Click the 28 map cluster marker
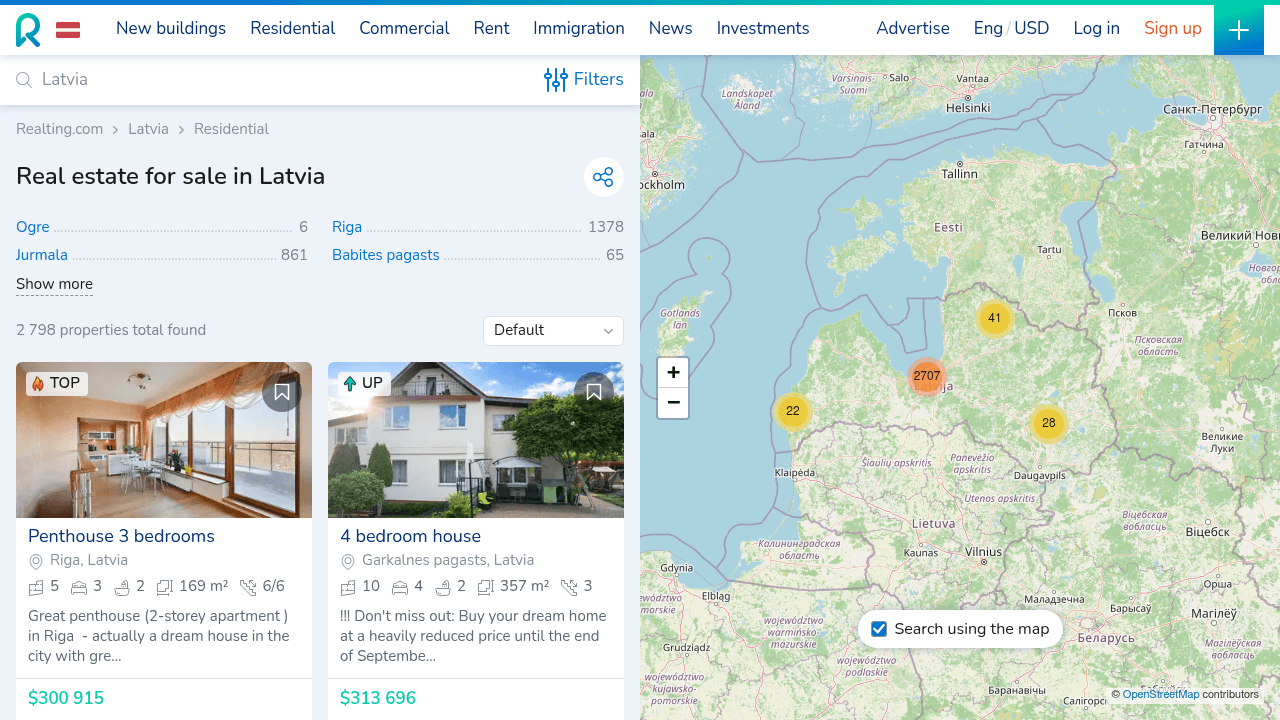The image size is (1280, 720). [1048, 423]
